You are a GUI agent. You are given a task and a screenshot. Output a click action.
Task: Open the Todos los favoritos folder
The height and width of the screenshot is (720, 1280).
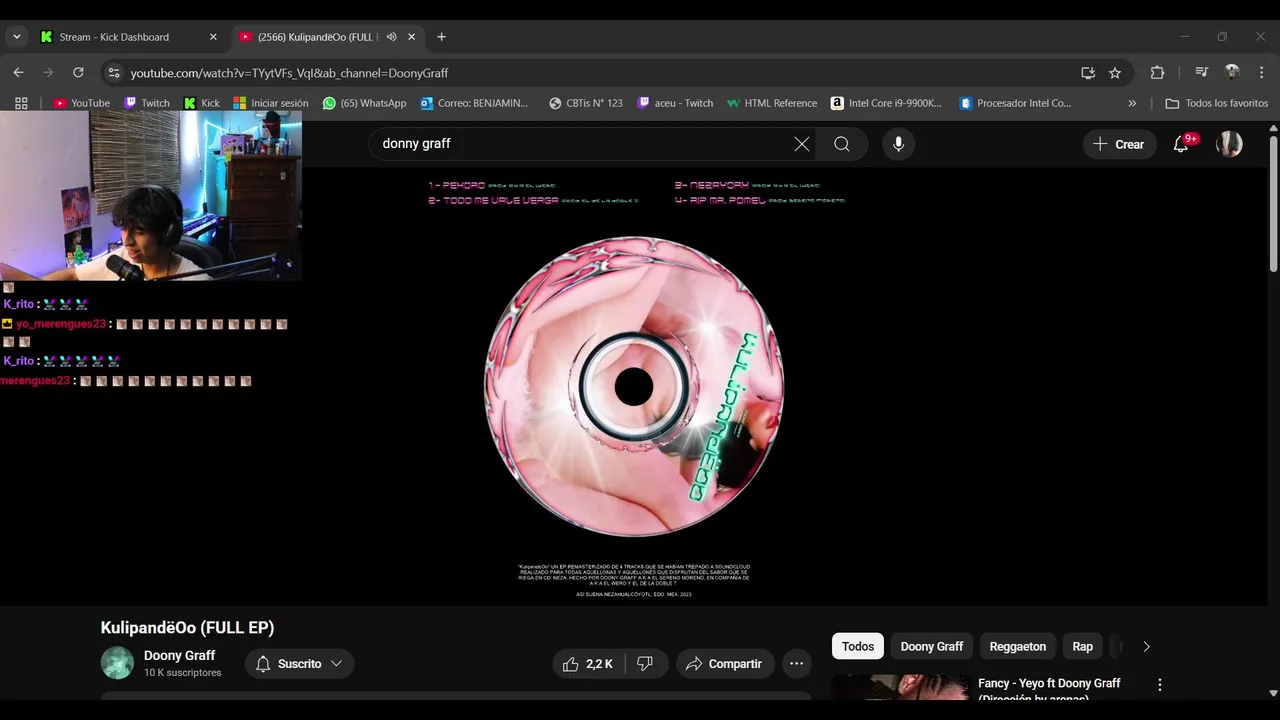click(1217, 103)
